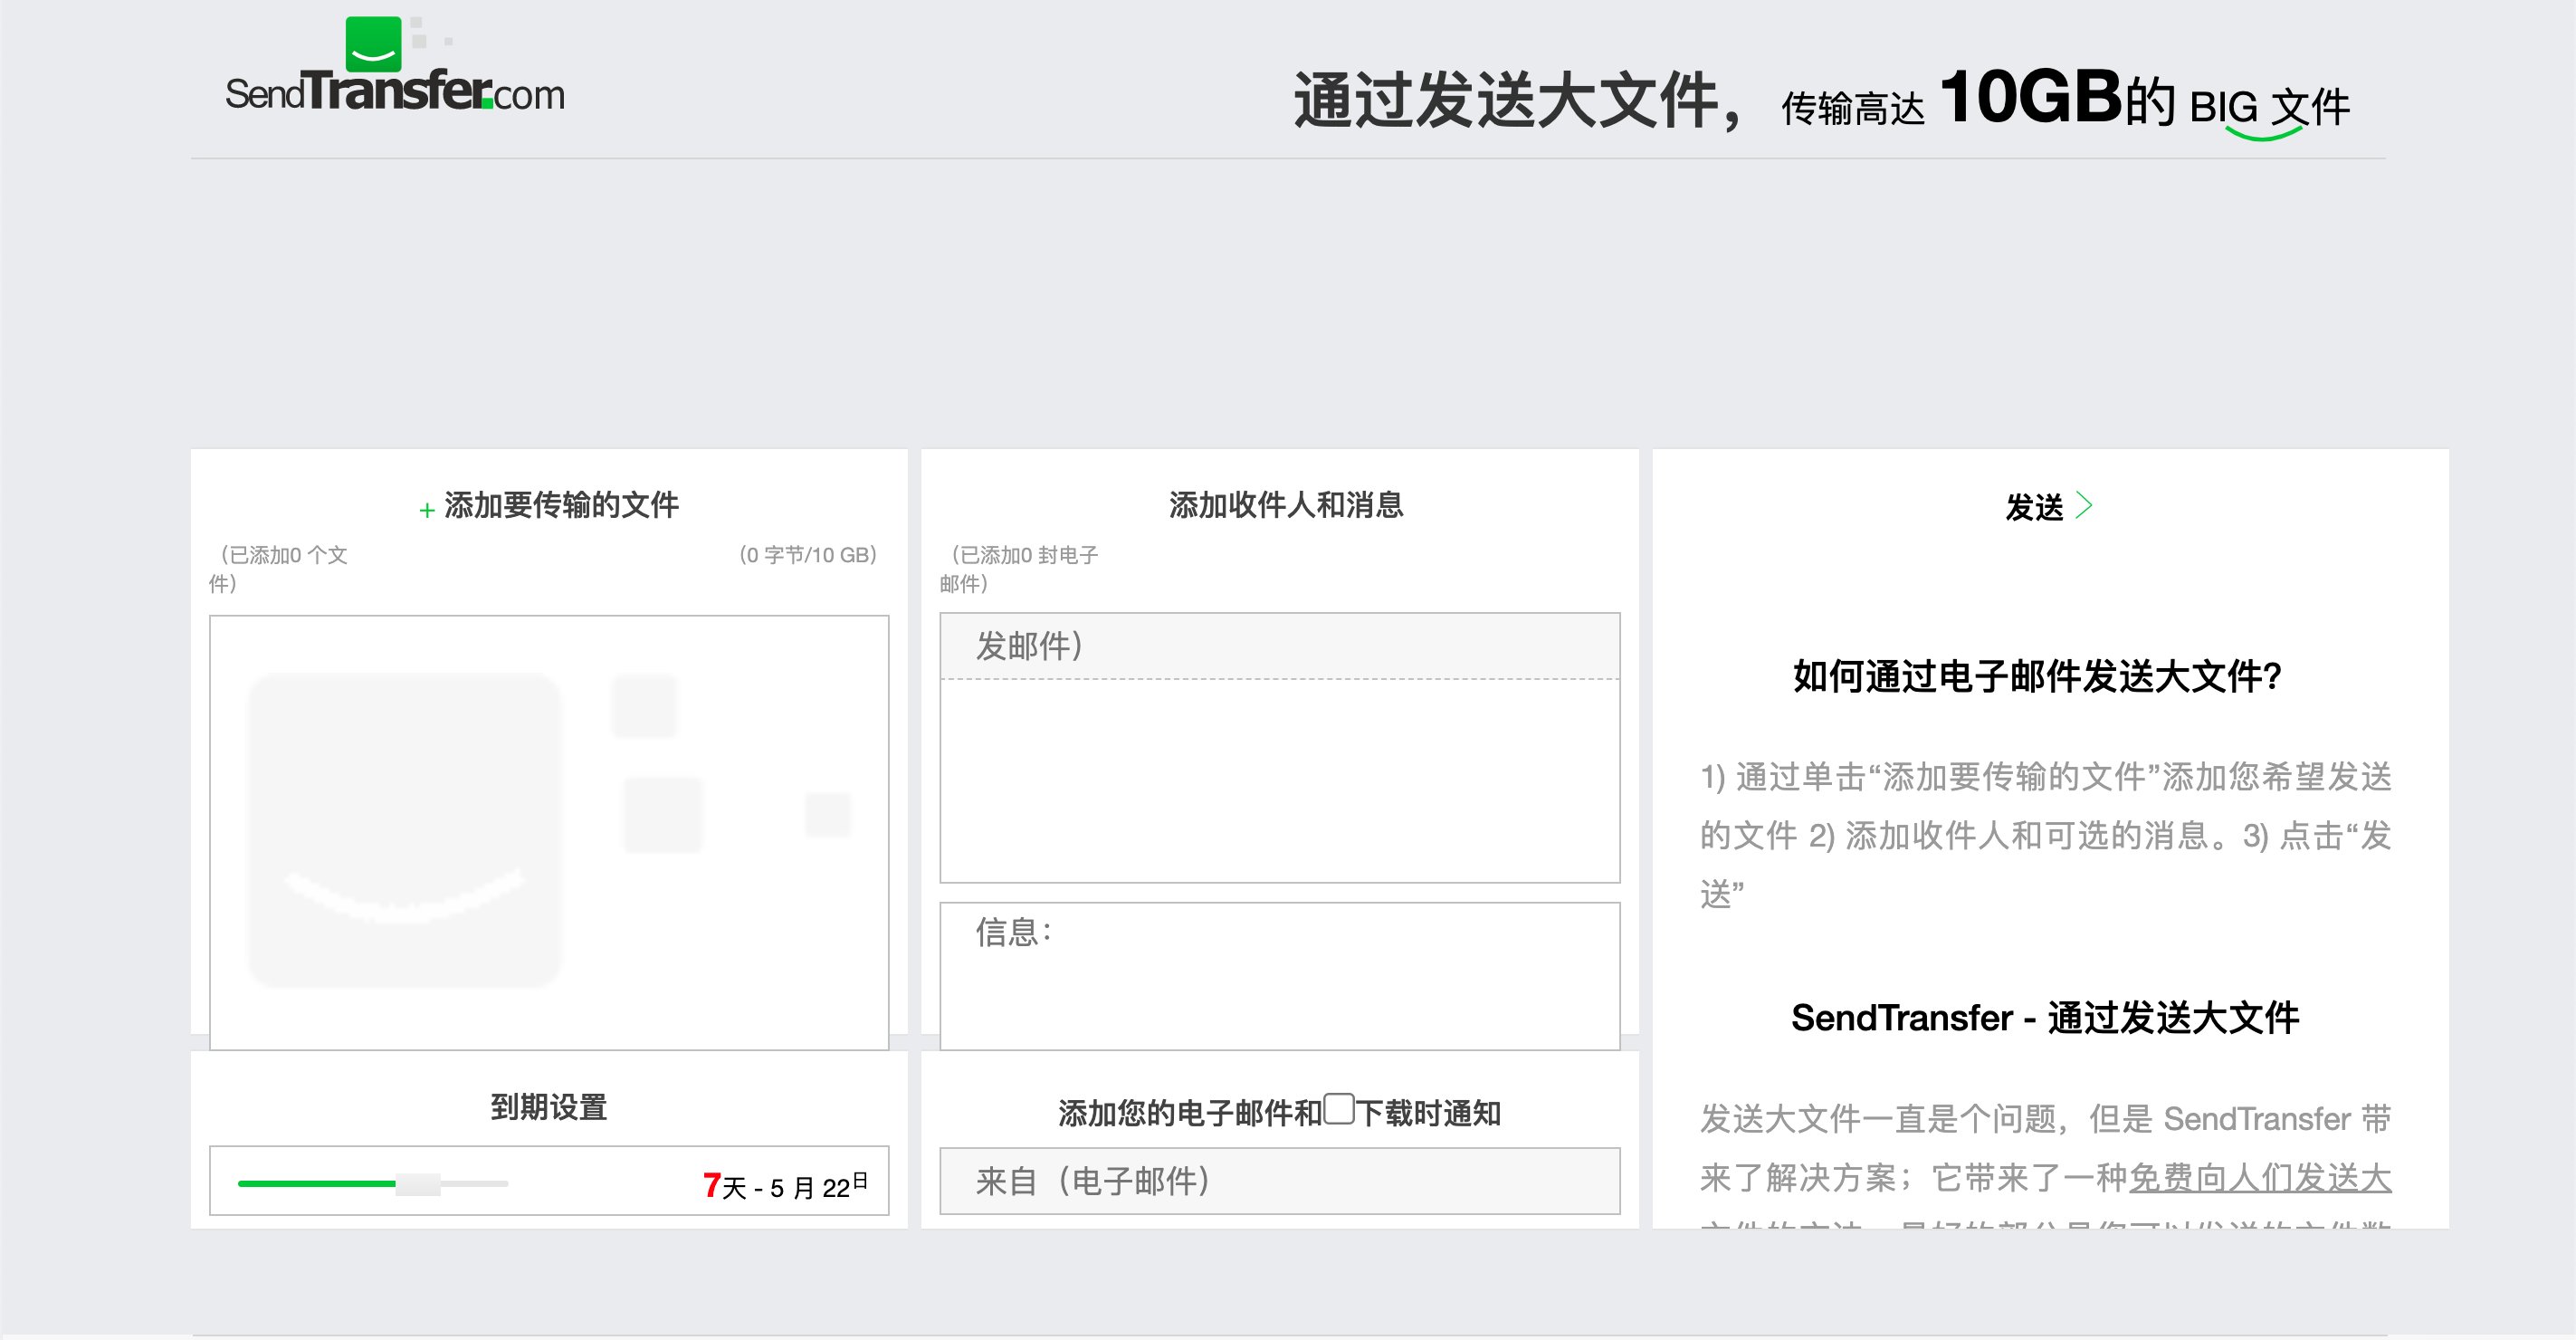Open 添加要传输的文件 to add files
This screenshot has height=1340, width=2576.
coord(561,505)
